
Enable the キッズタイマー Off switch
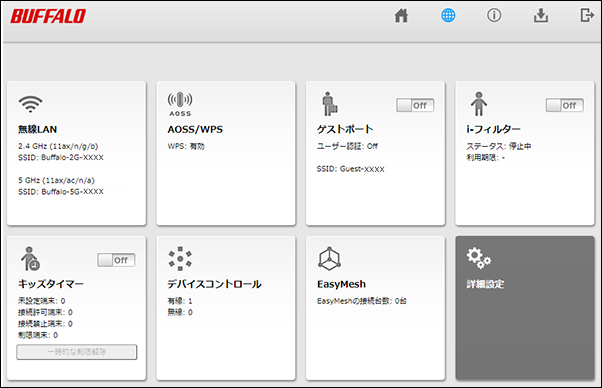point(116,260)
